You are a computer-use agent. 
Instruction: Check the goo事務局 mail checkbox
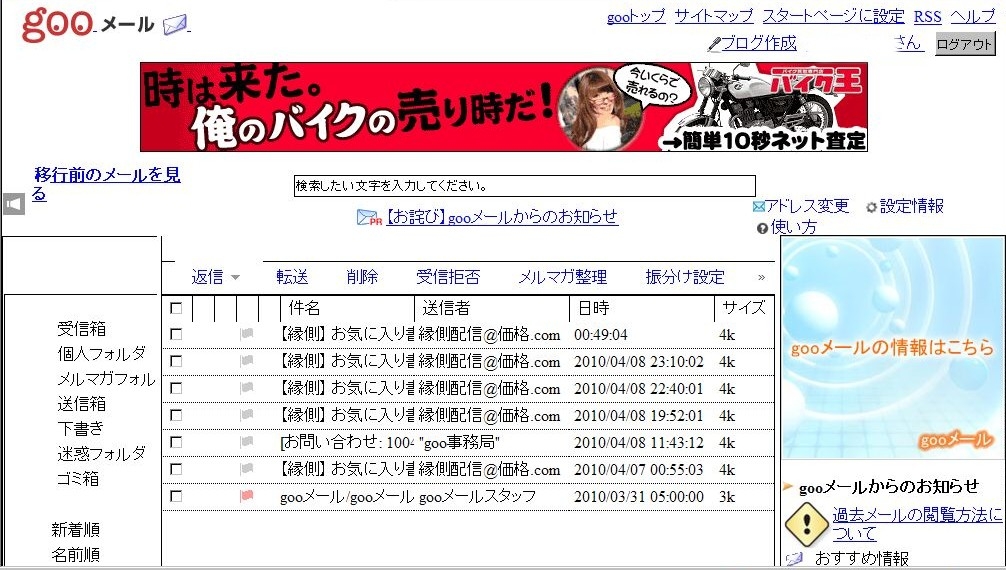point(176,442)
